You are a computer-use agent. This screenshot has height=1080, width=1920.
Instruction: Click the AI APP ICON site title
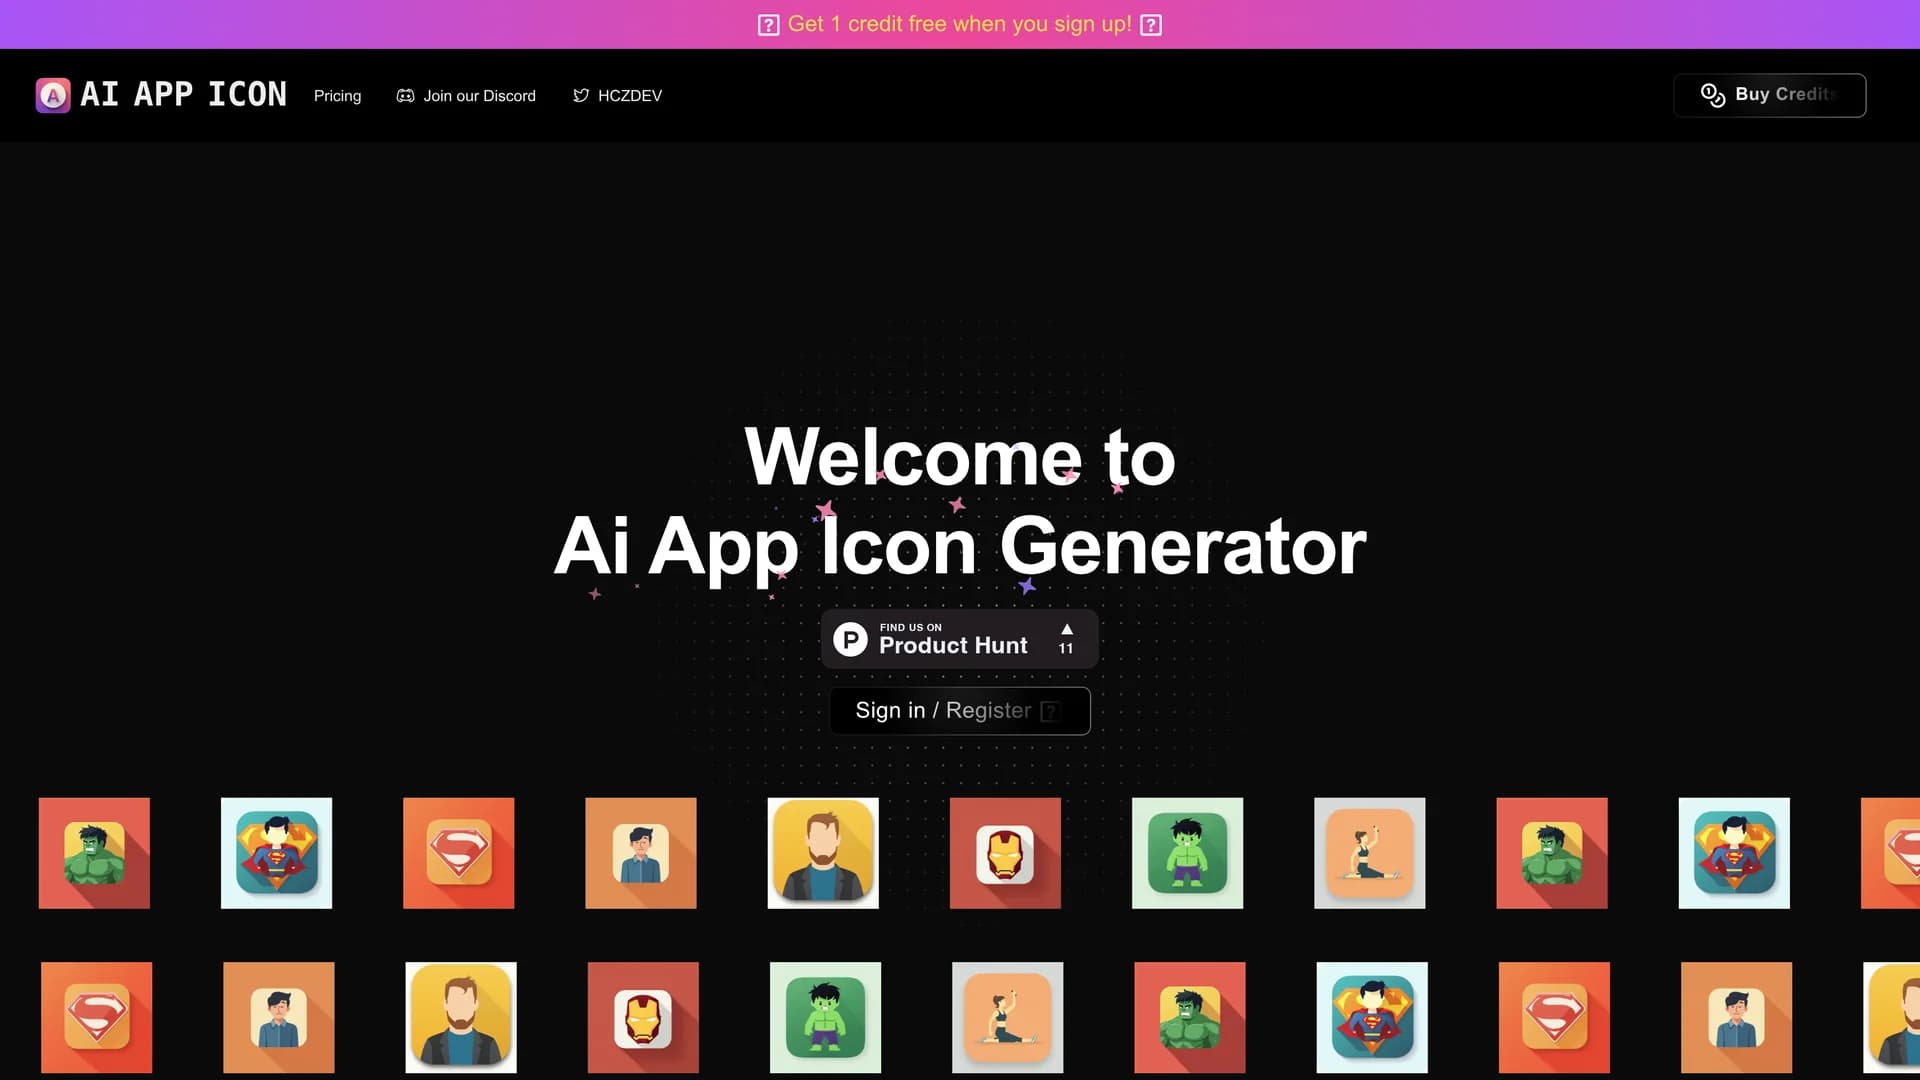[183, 95]
